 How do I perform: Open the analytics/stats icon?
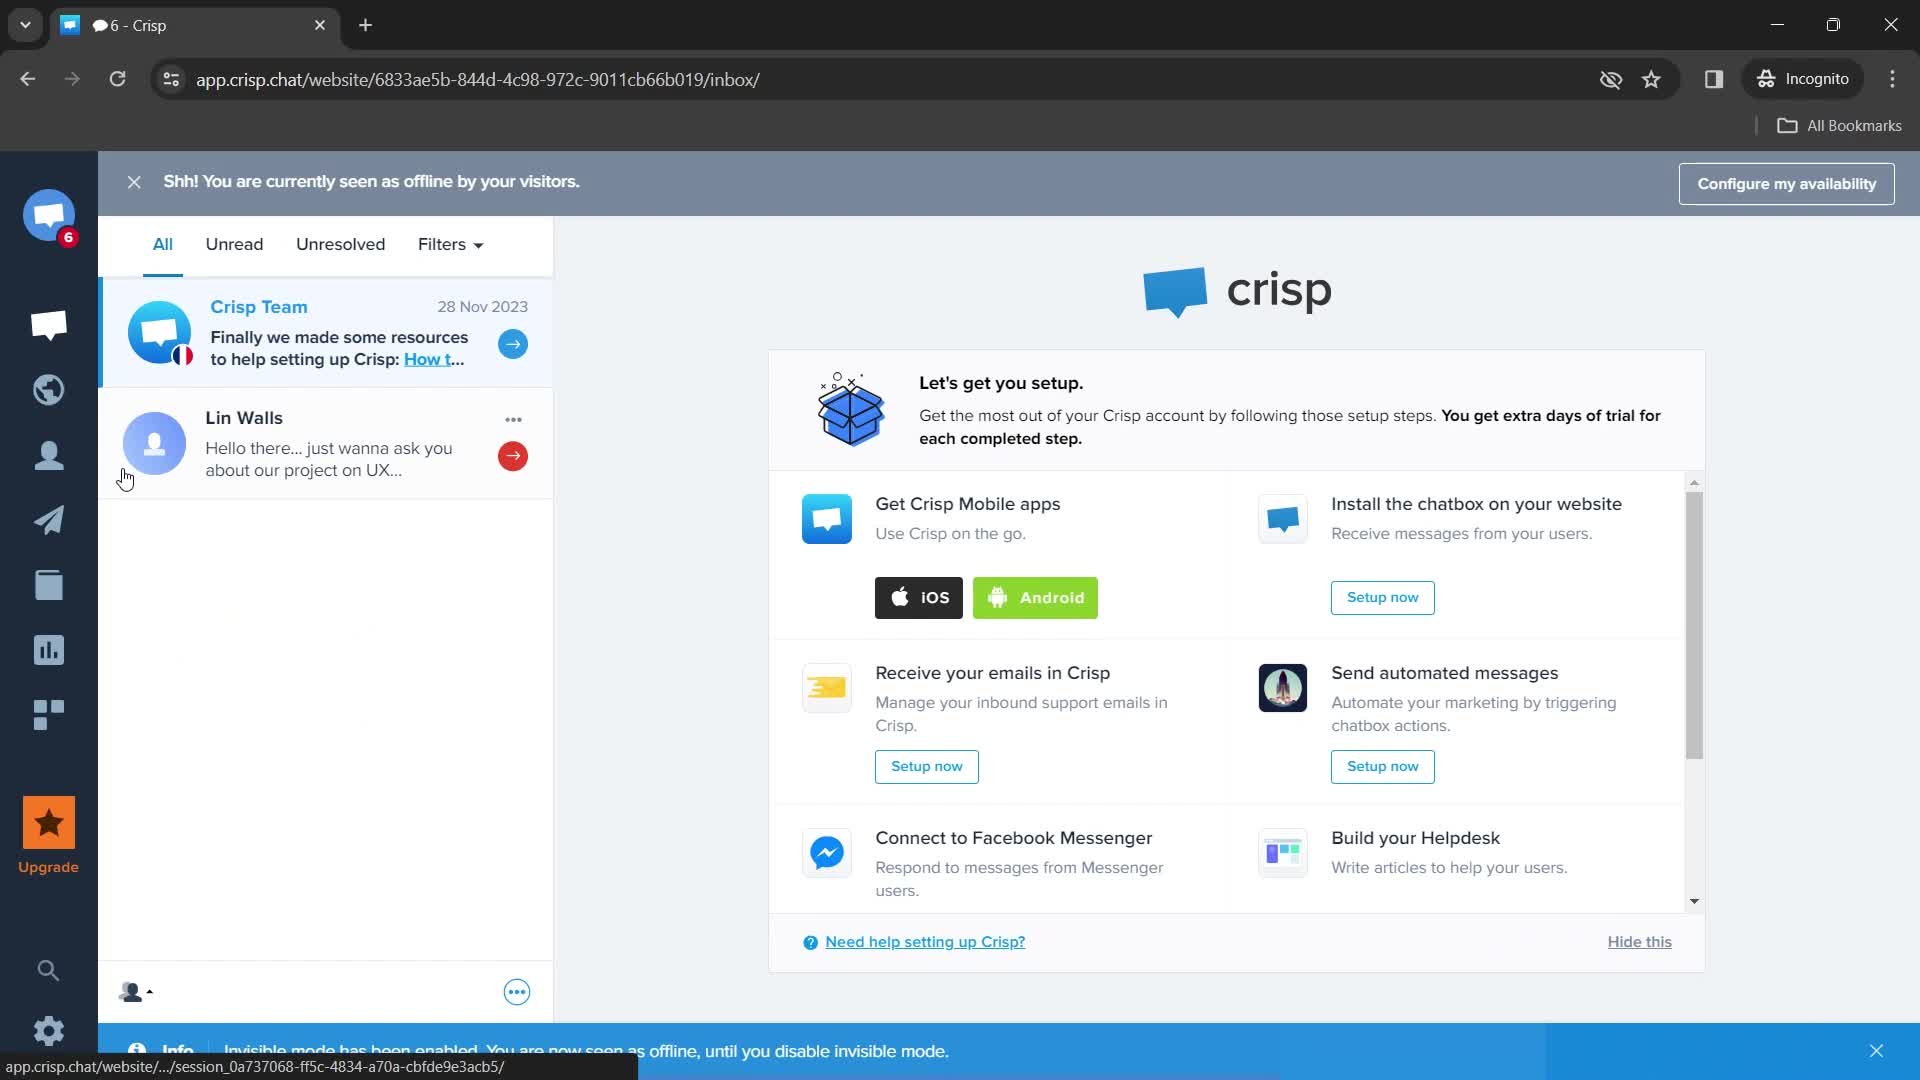point(49,649)
